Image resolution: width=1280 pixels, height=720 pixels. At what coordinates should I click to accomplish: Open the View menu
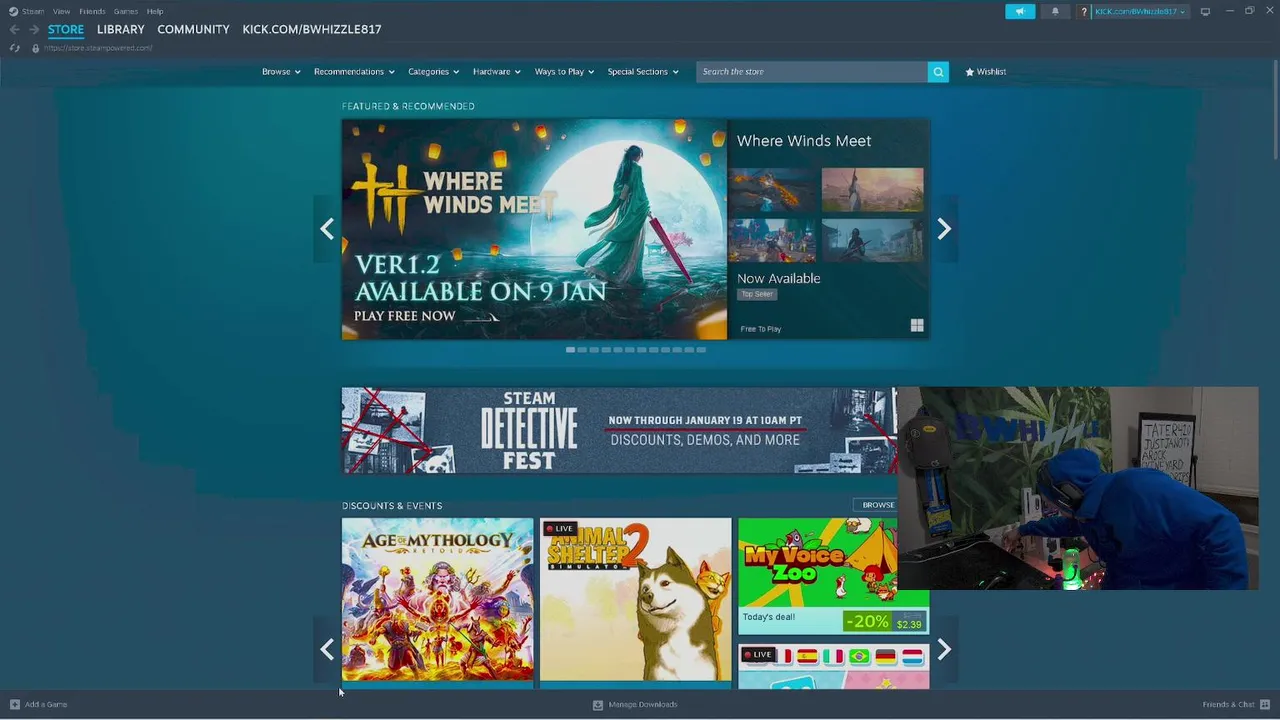pos(61,11)
